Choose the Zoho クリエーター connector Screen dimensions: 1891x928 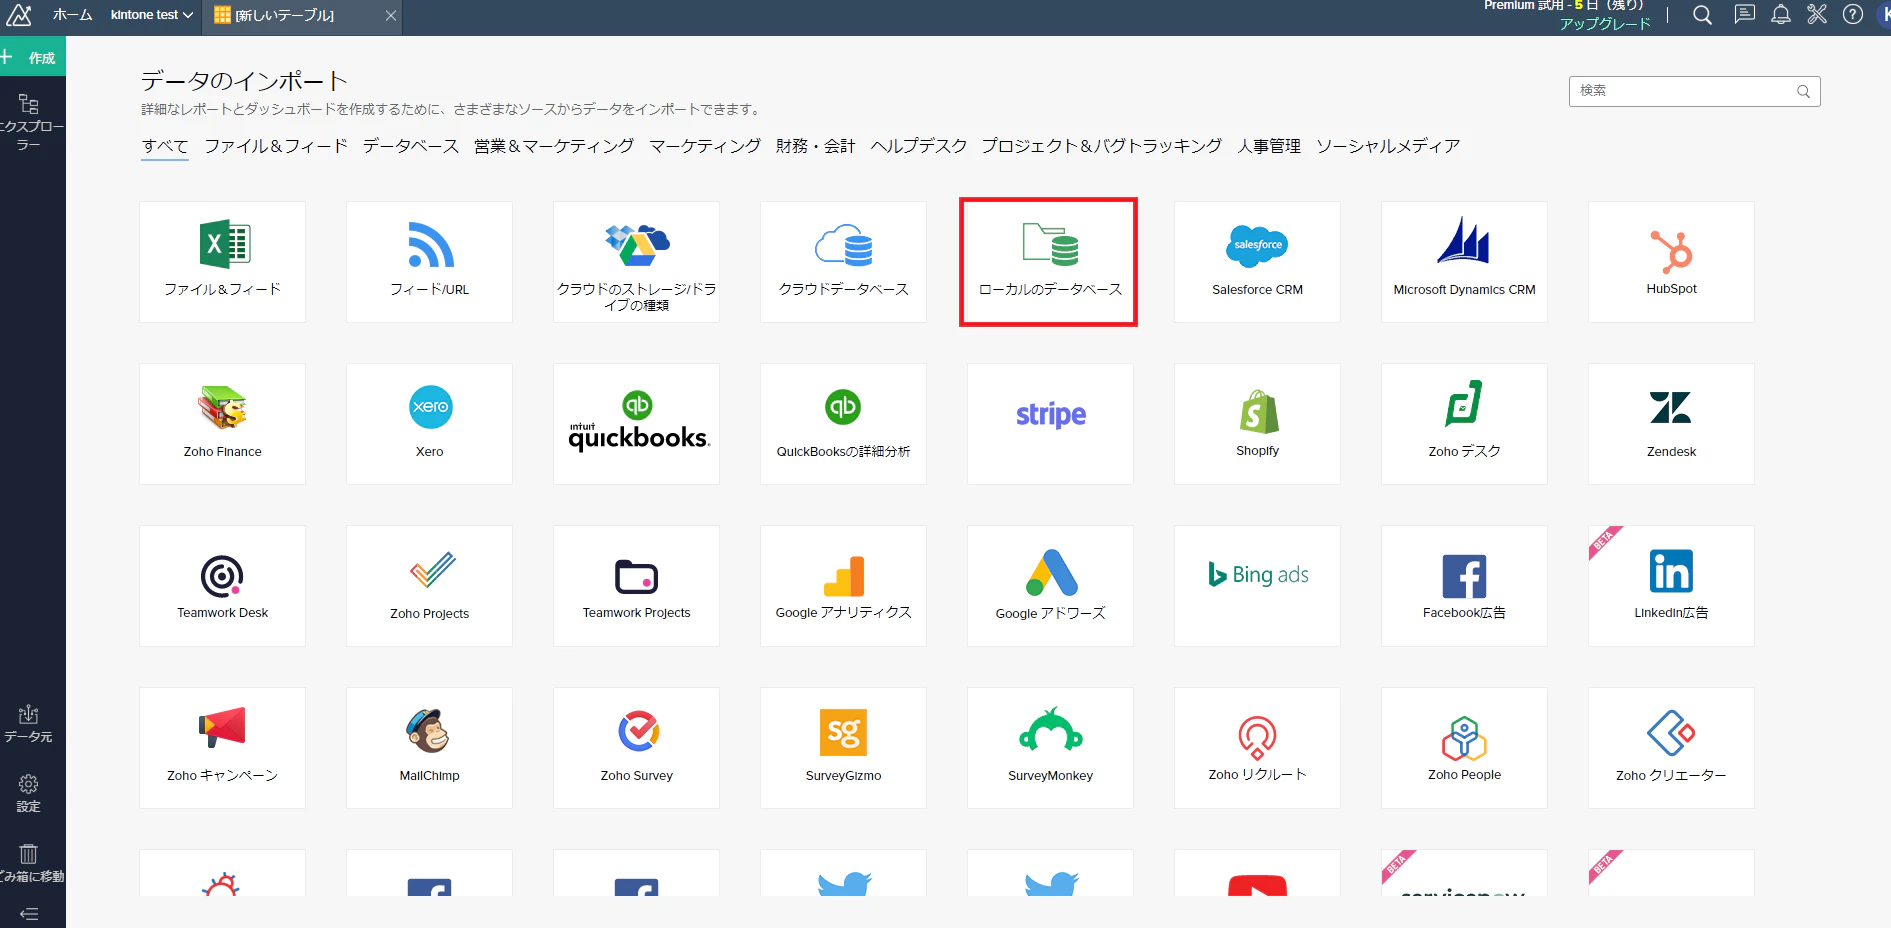[x=1671, y=748]
